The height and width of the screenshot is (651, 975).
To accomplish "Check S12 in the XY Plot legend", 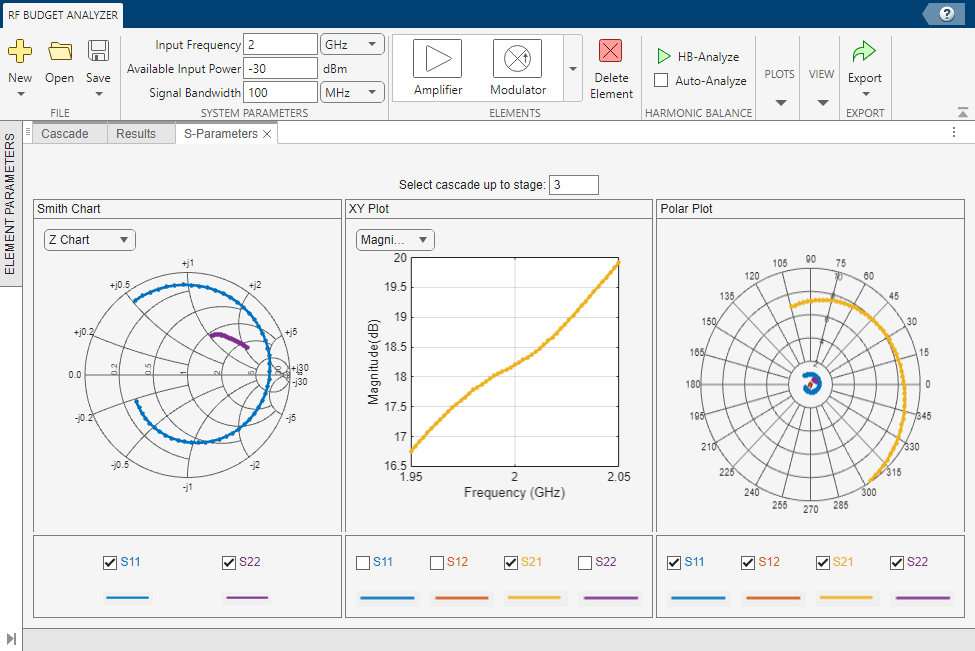I will tap(437, 563).
